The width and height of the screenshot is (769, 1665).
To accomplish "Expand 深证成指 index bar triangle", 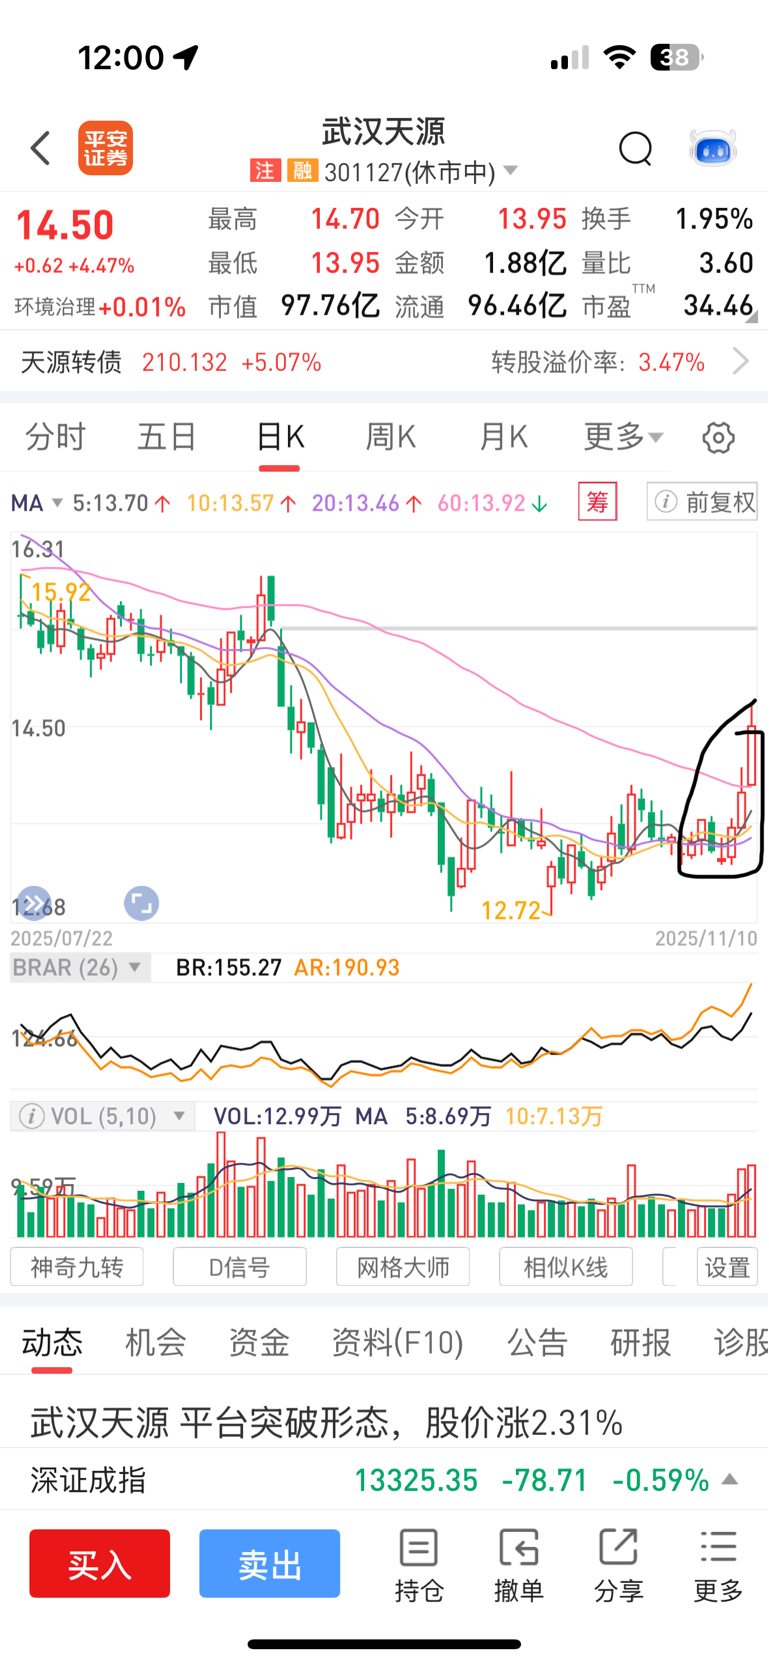I will (x=730, y=1479).
